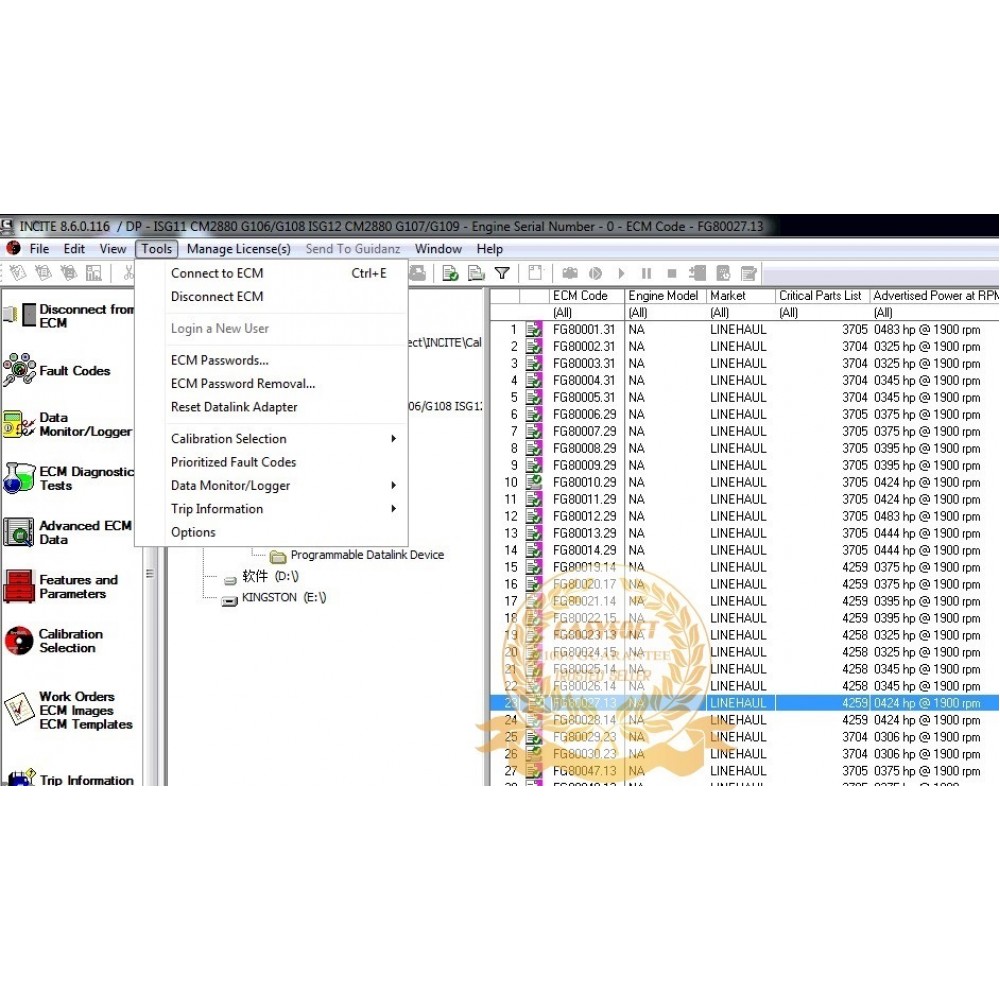Sort by the Engine Model column header
The height and width of the screenshot is (1000, 1000).
(666, 296)
